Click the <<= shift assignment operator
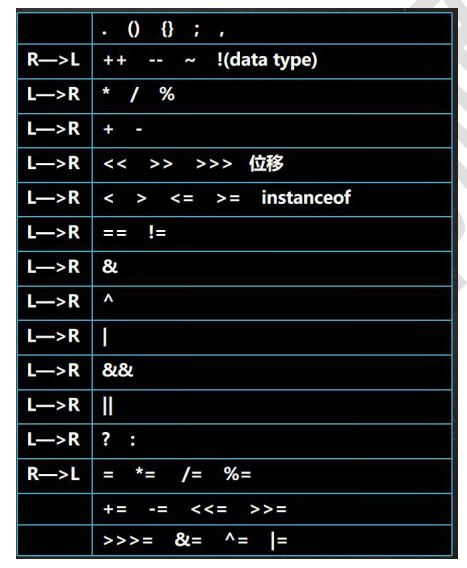467x568 pixels. (x=209, y=509)
